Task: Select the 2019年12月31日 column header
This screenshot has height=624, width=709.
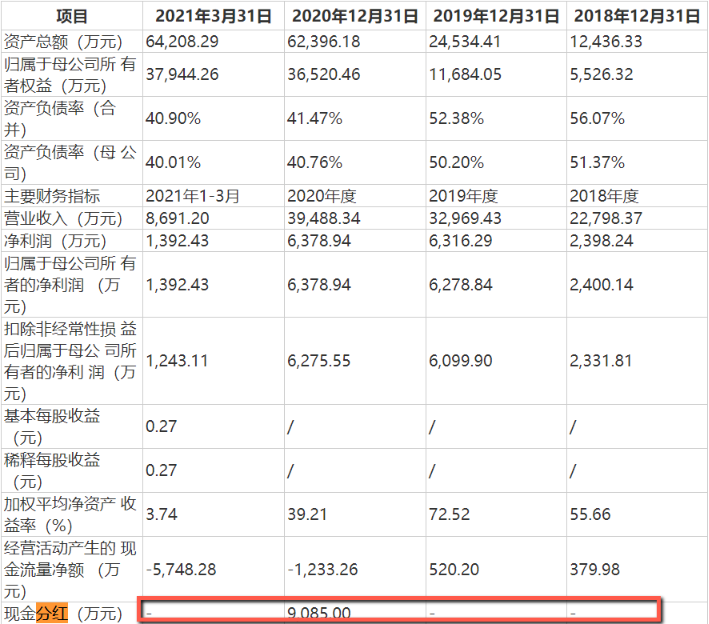Action: click(496, 16)
